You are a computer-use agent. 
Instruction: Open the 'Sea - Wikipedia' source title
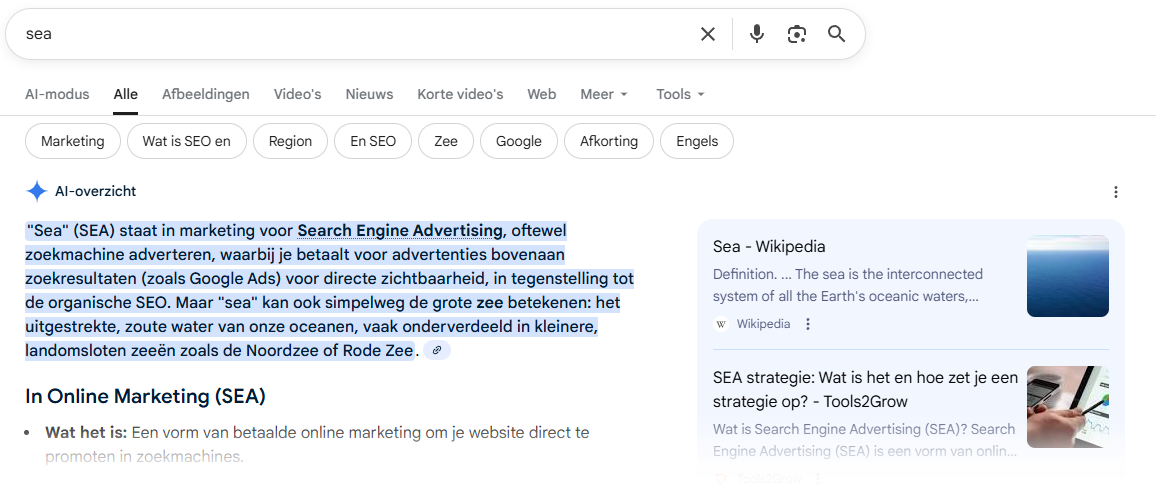[x=769, y=246]
